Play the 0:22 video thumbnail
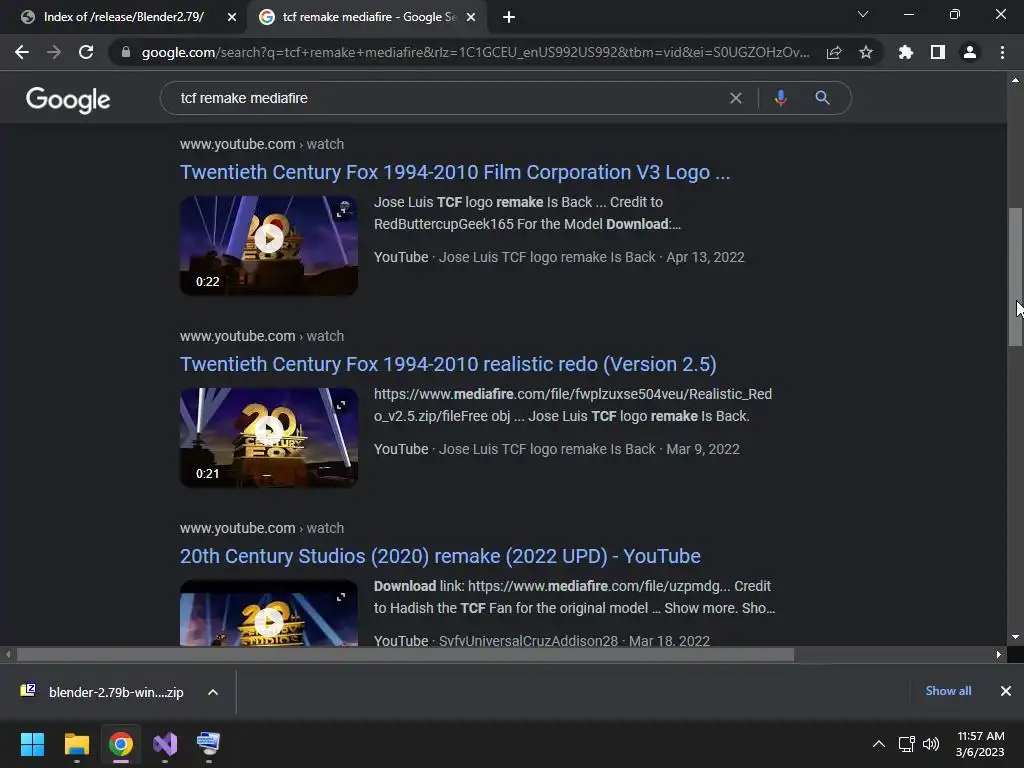 (269, 238)
